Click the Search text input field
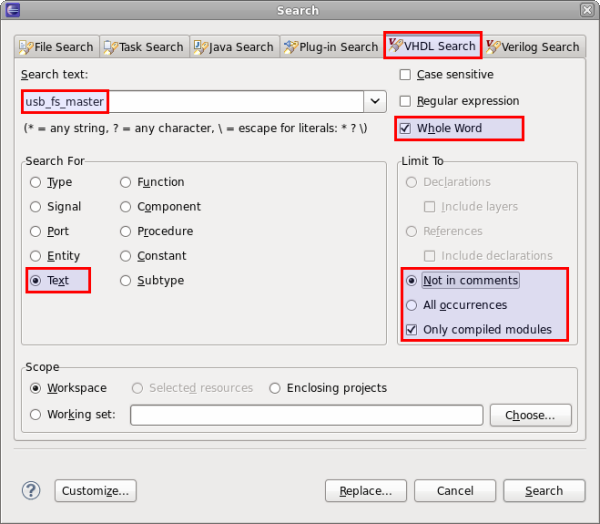Screen dimensions: 600x524 [192, 101]
